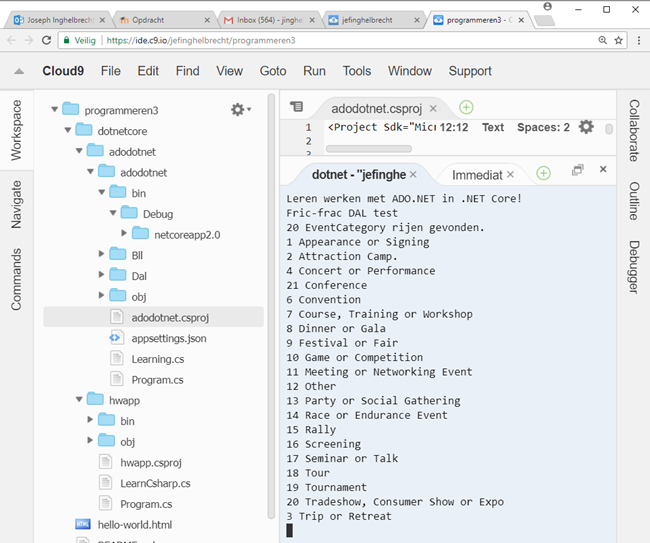Collapse the bin folder under adodotnet

tap(102, 192)
